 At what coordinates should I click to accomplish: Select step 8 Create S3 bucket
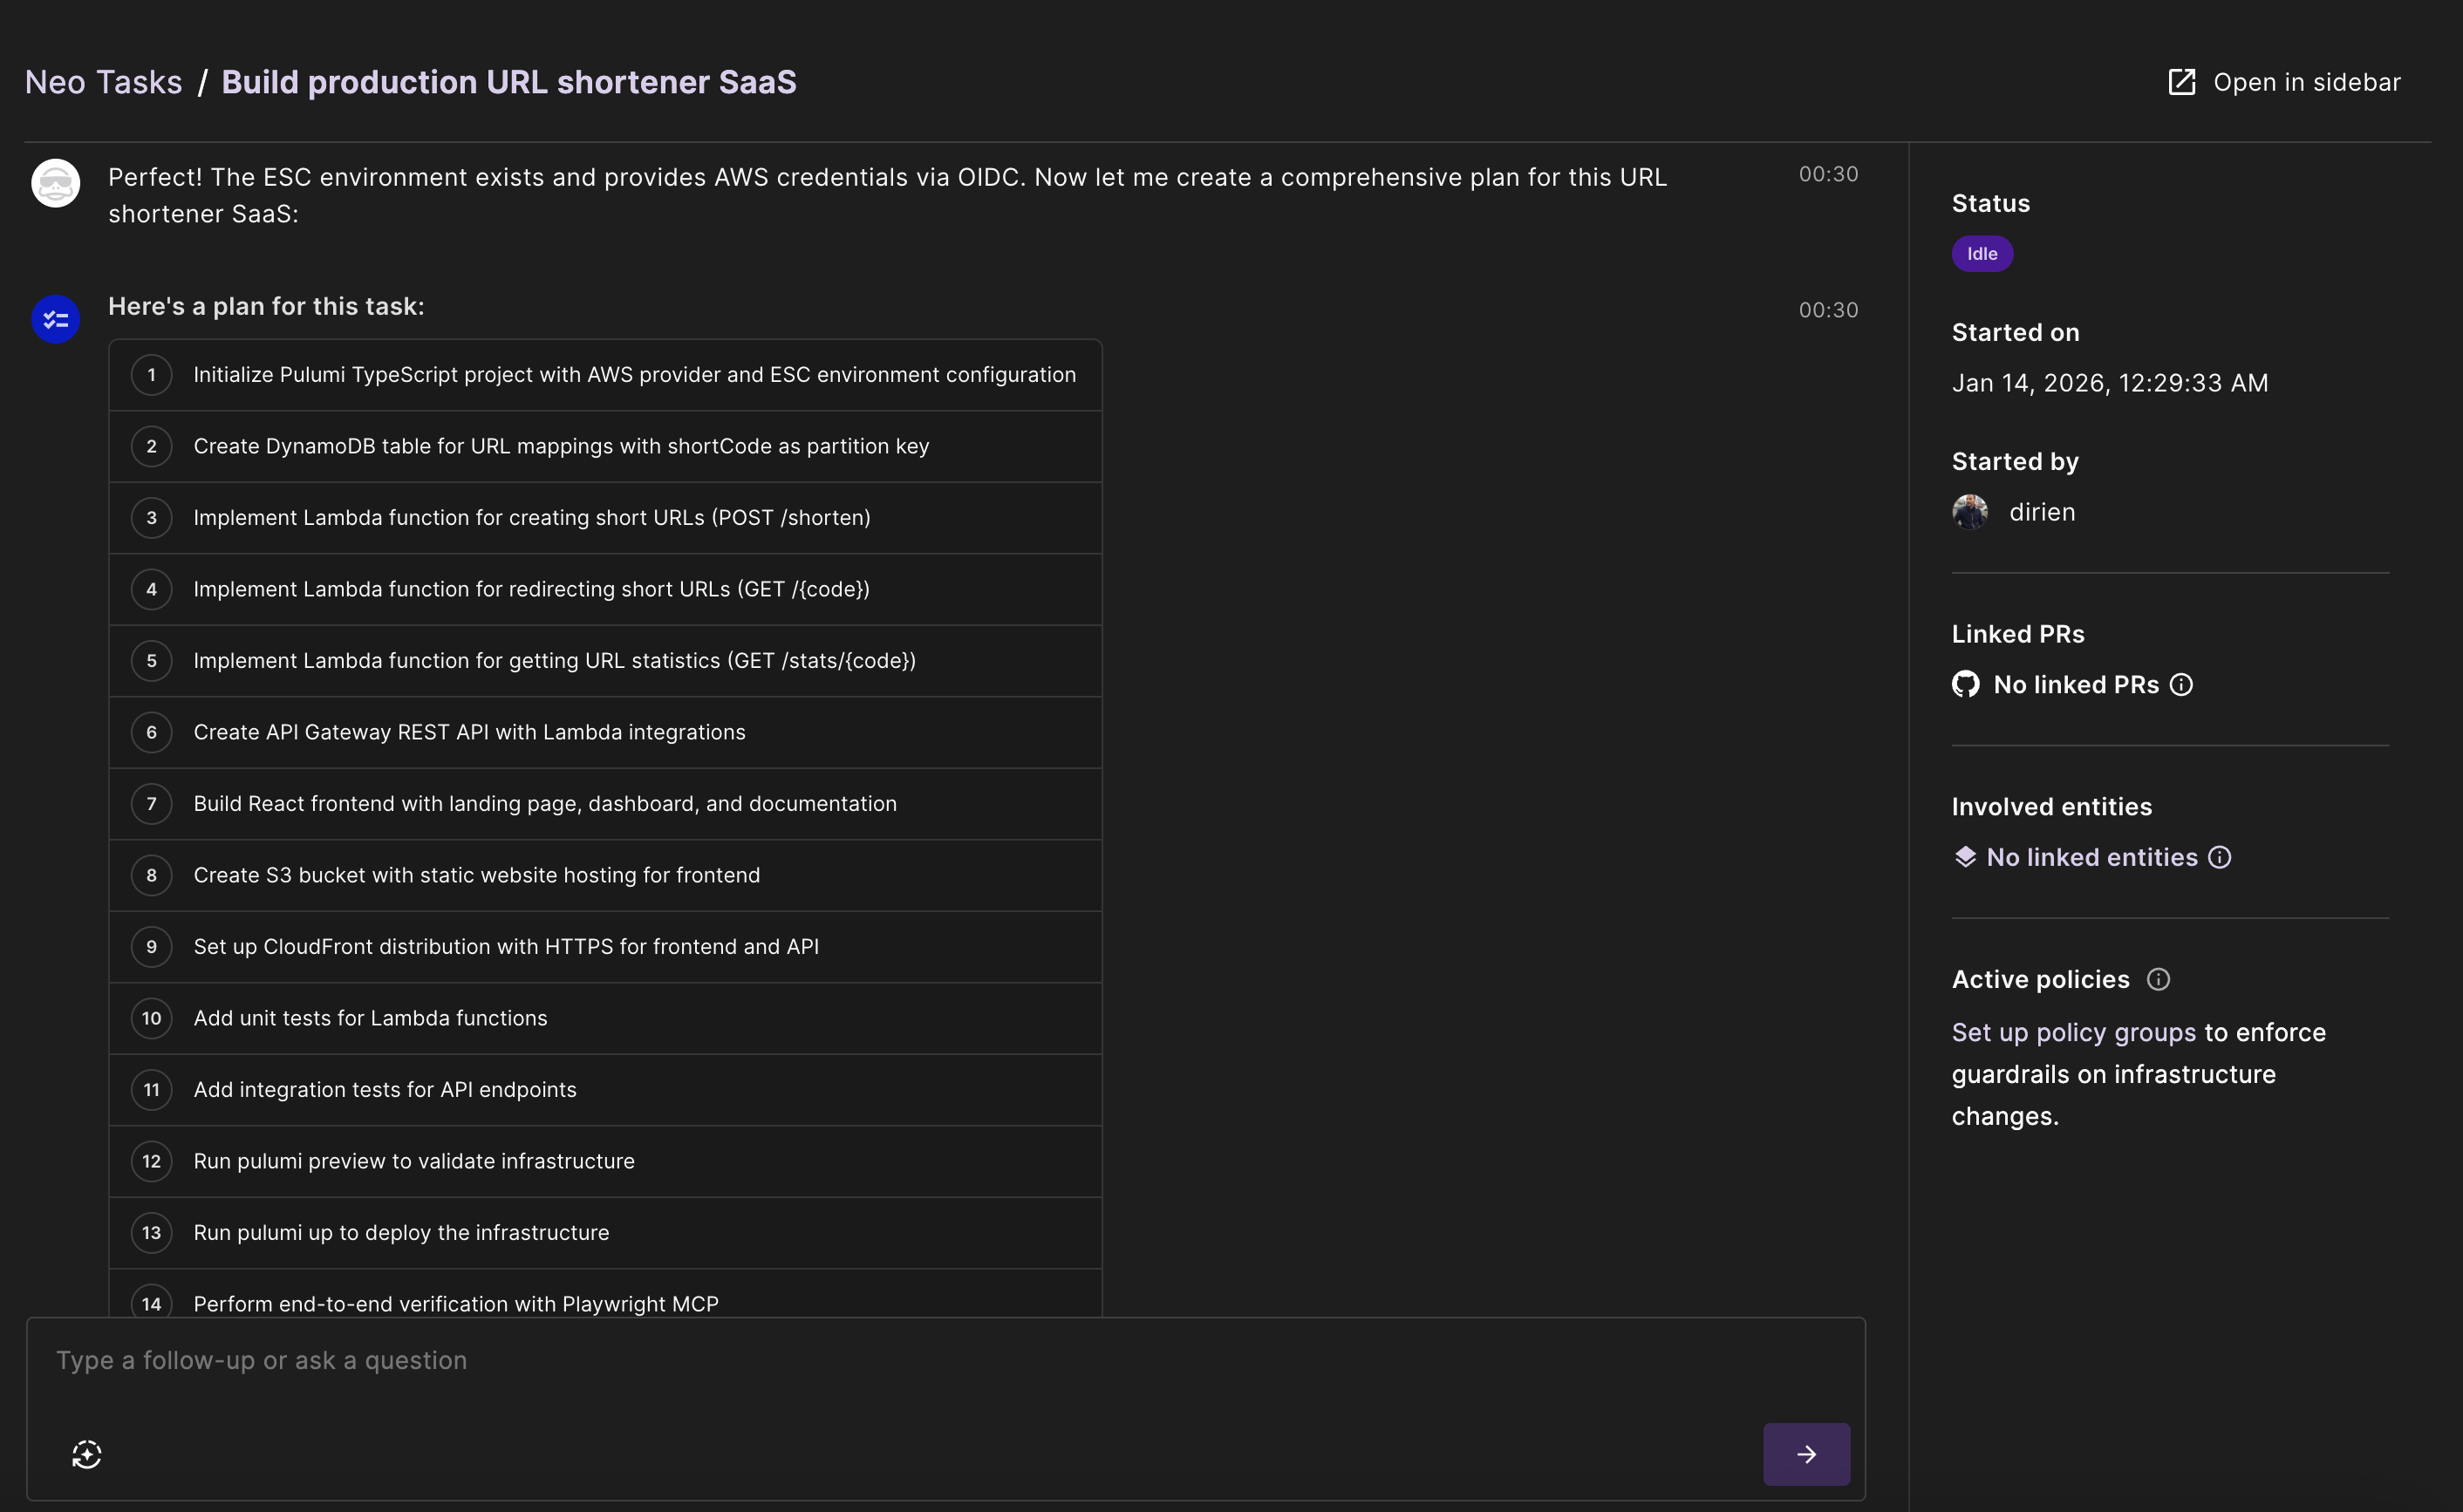pyautogui.click(x=605, y=875)
